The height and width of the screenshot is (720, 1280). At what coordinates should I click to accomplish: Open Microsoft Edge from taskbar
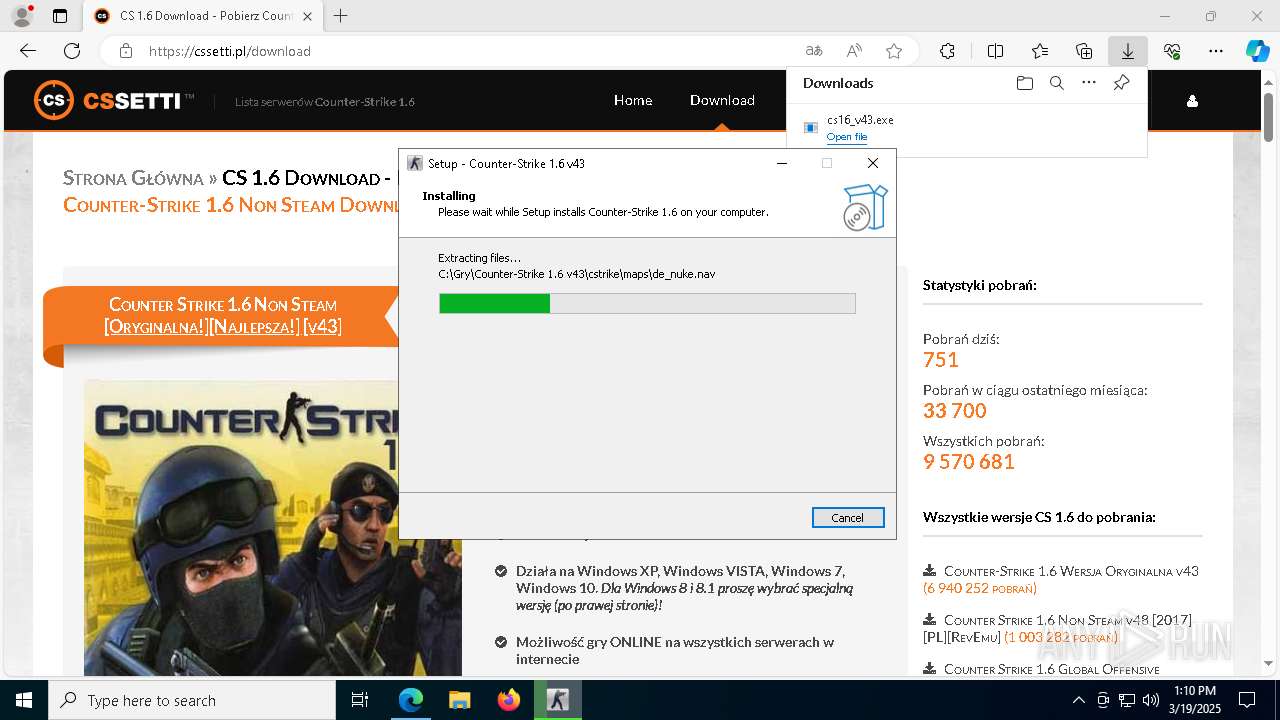(x=411, y=700)
